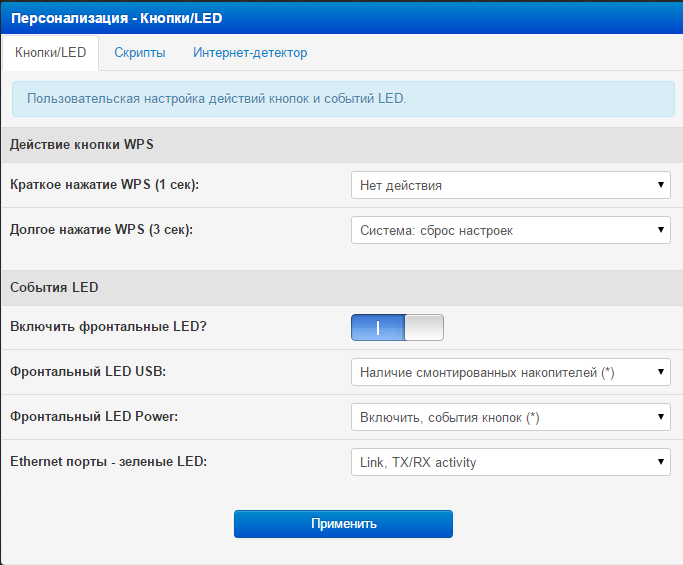Image resolution: width=683 pixels, height=565 pixels.
Task: Open the Интернет-детектор tab
Action: pyautogui.click(x=250, y=53)
